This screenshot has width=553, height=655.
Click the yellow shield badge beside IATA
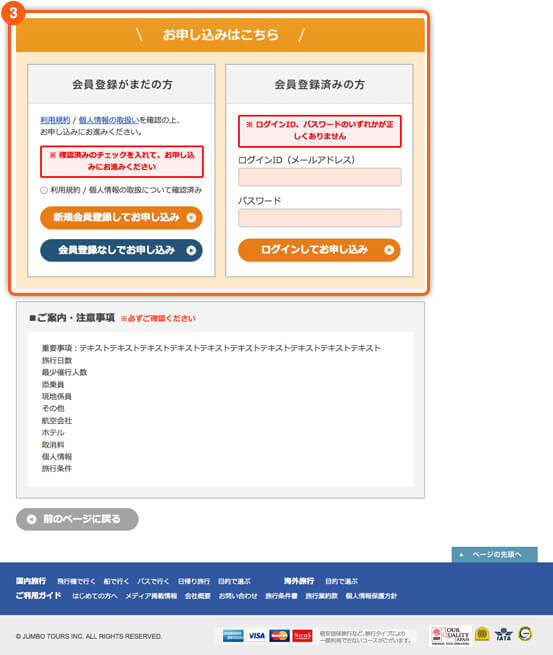482,634
